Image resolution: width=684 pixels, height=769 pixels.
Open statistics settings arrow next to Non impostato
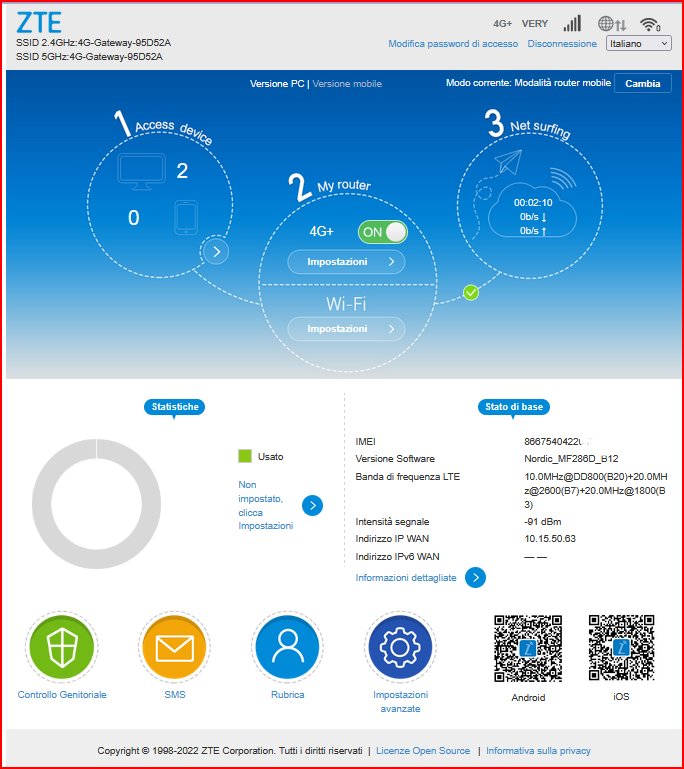(313, 505)
